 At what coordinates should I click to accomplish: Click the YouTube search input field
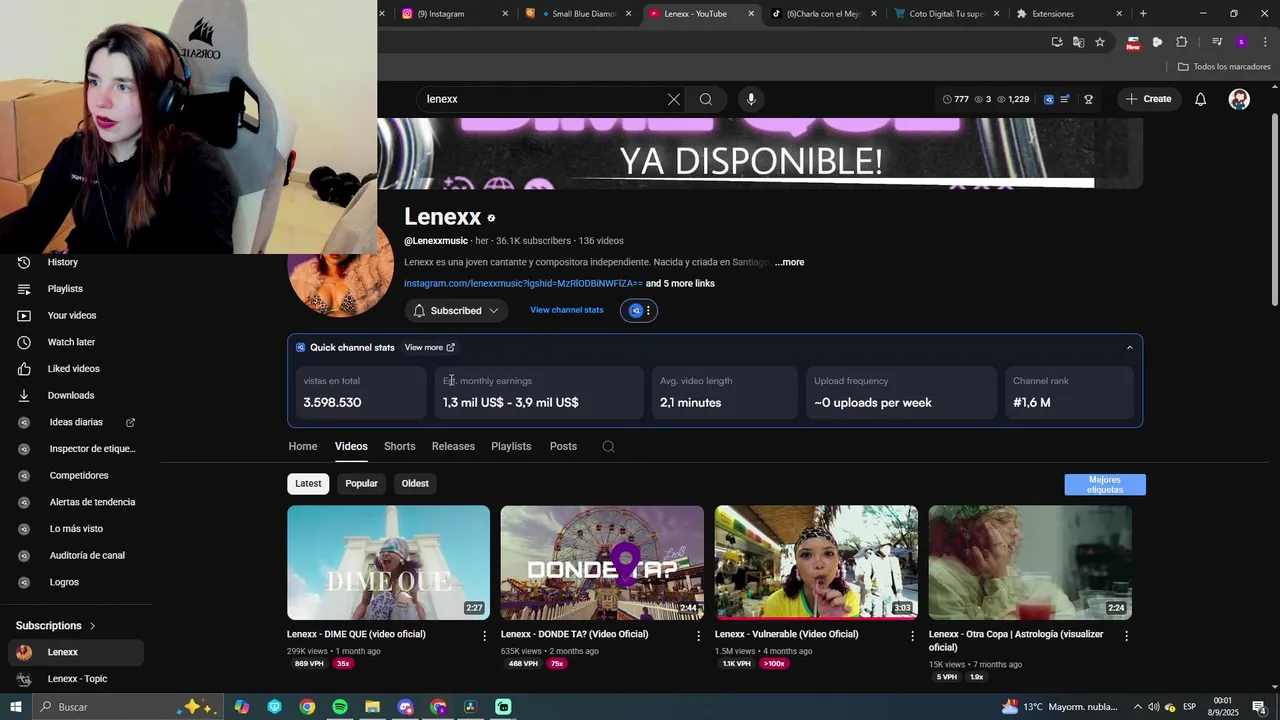tap(545, 99)
